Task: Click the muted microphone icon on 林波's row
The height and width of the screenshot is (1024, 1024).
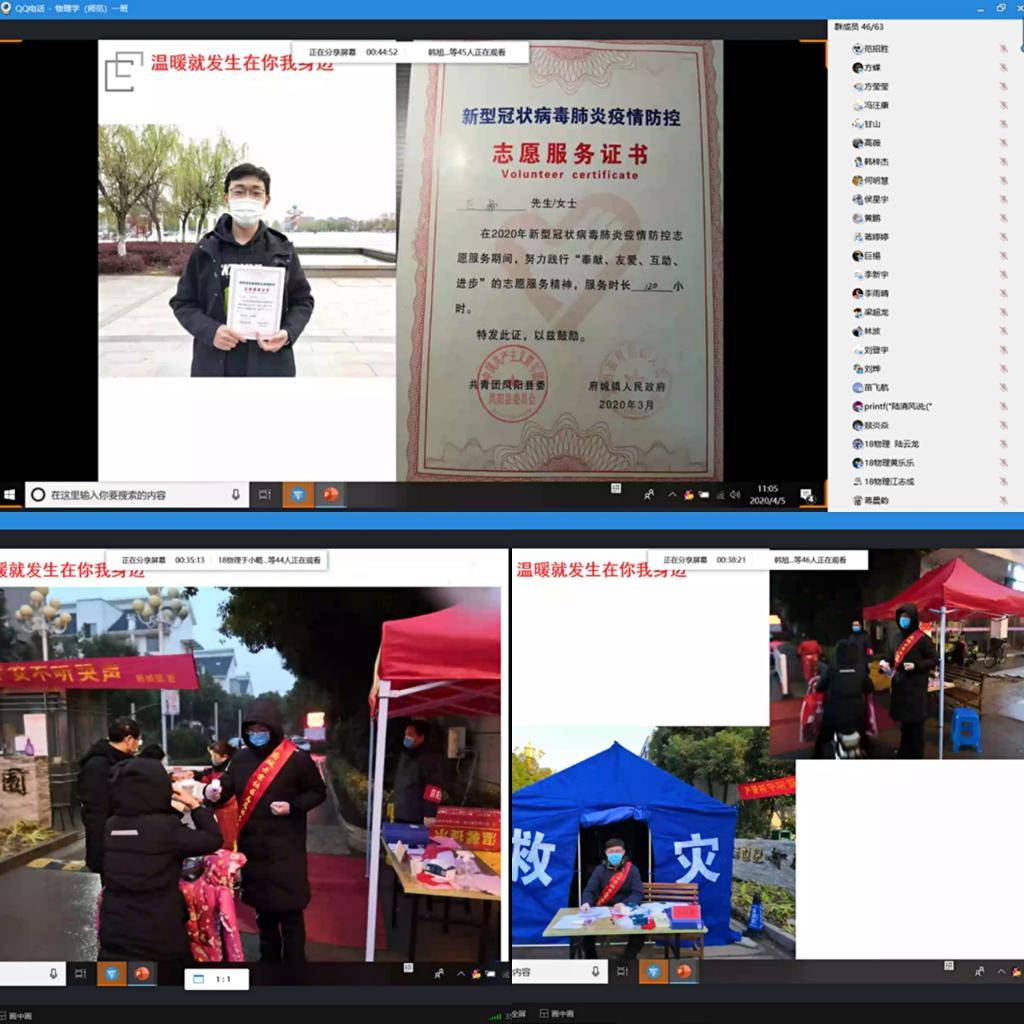Action: [x=1003, y=331]
